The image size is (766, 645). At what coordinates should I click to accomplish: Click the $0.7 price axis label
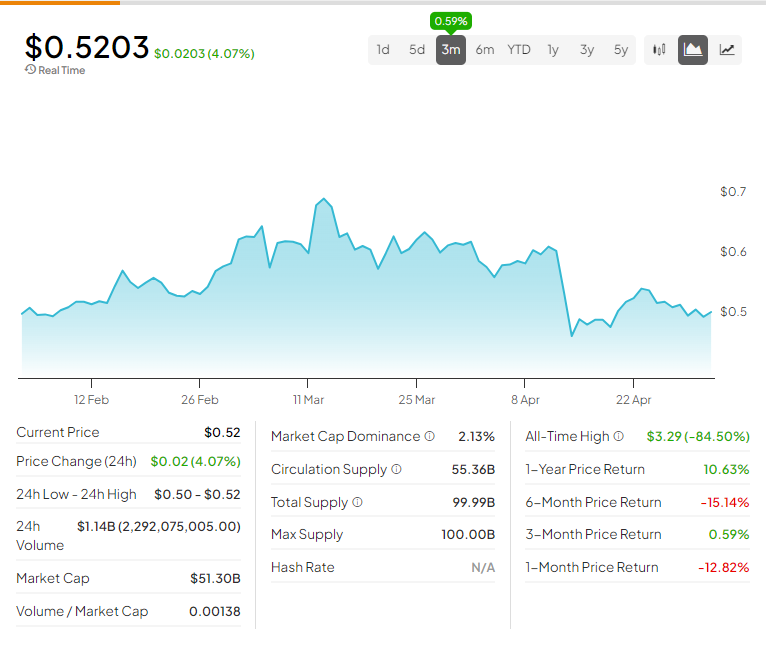[x=733, y=192]
